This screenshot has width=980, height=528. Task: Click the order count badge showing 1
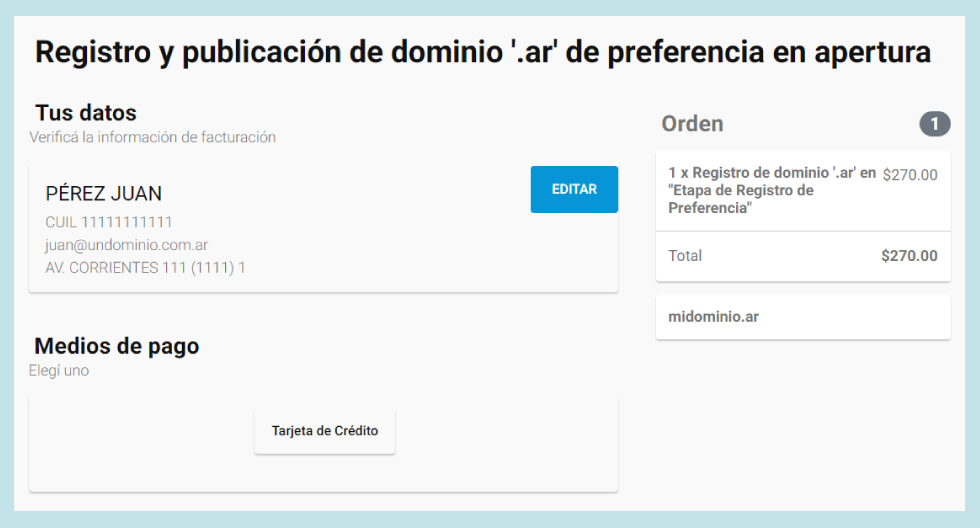pyautogui.click(x=934, y=124)
